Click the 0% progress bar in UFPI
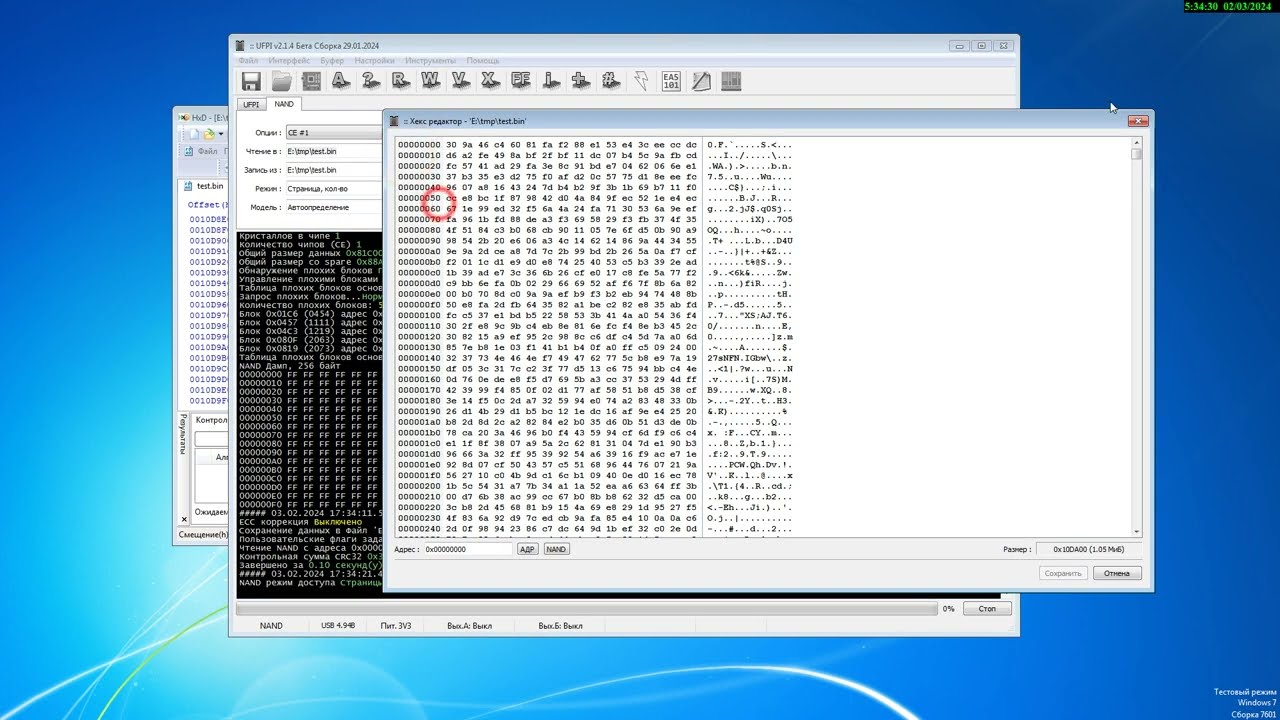Screen dimensions: 1280x720 [587, 608]
